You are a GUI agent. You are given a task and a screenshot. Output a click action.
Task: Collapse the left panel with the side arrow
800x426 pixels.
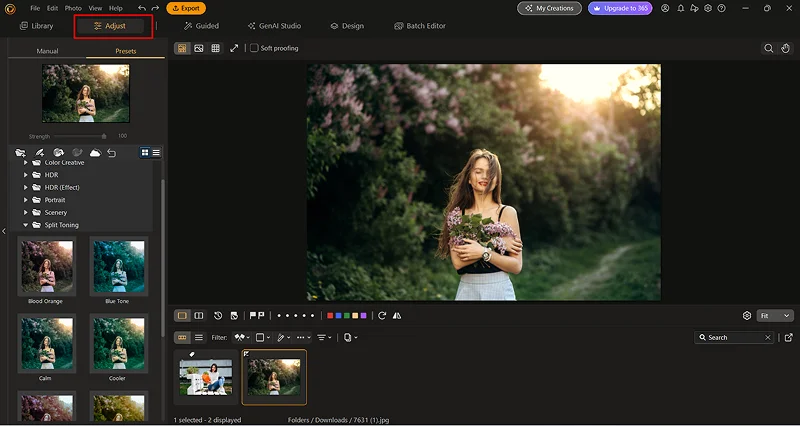4,231
